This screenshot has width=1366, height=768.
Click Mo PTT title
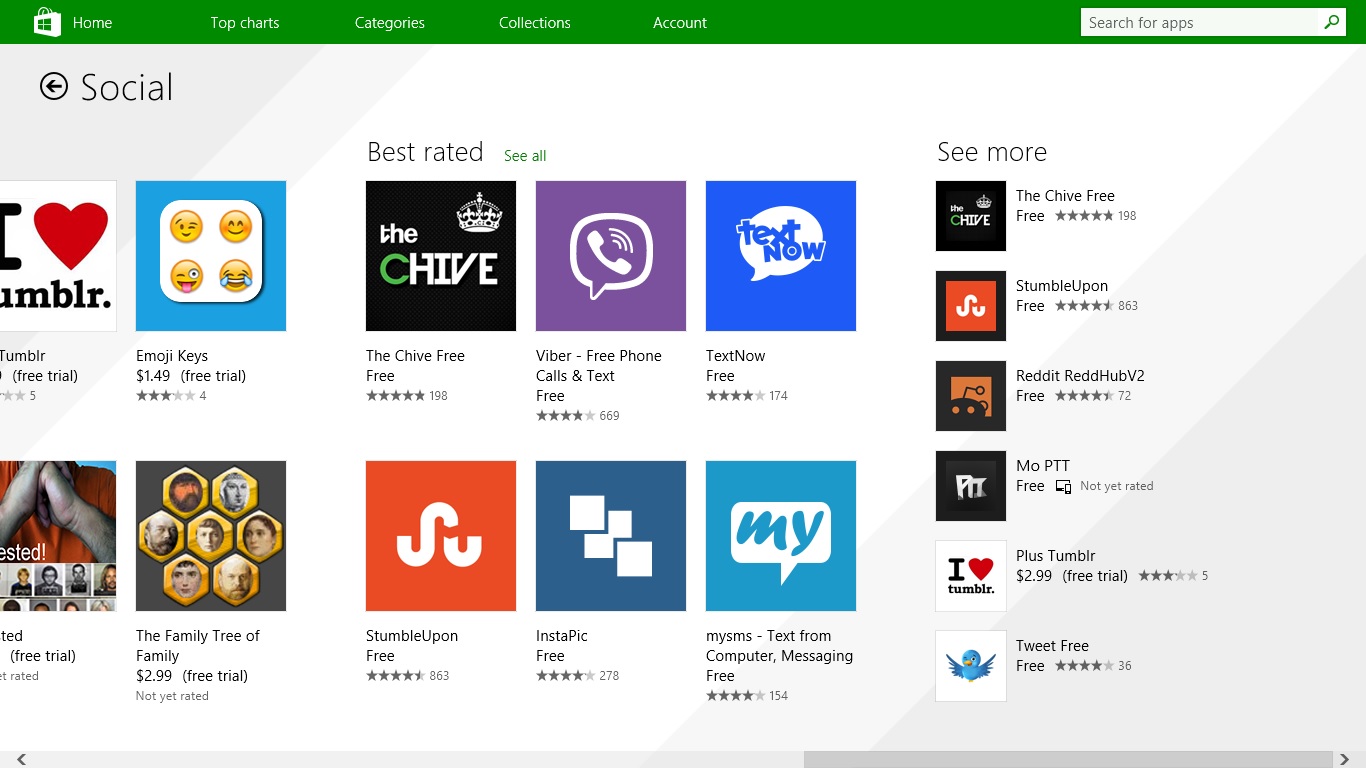pos(1043,466)
